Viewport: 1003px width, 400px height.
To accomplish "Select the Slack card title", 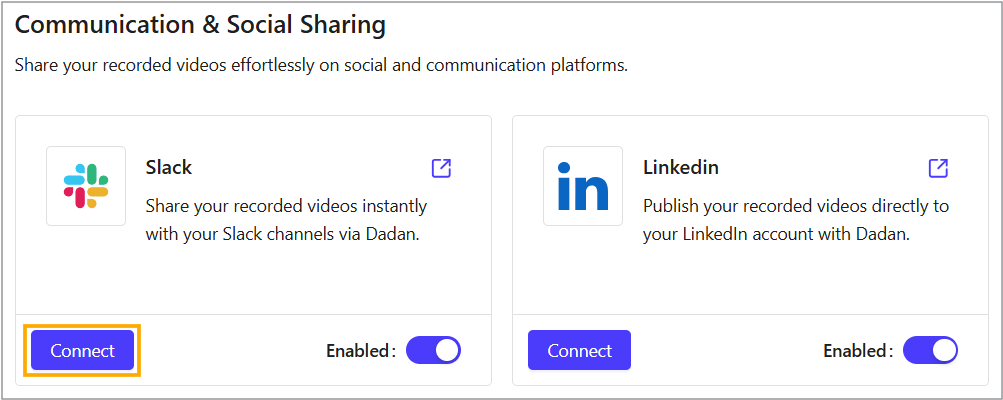I will [x=168, y=166].
